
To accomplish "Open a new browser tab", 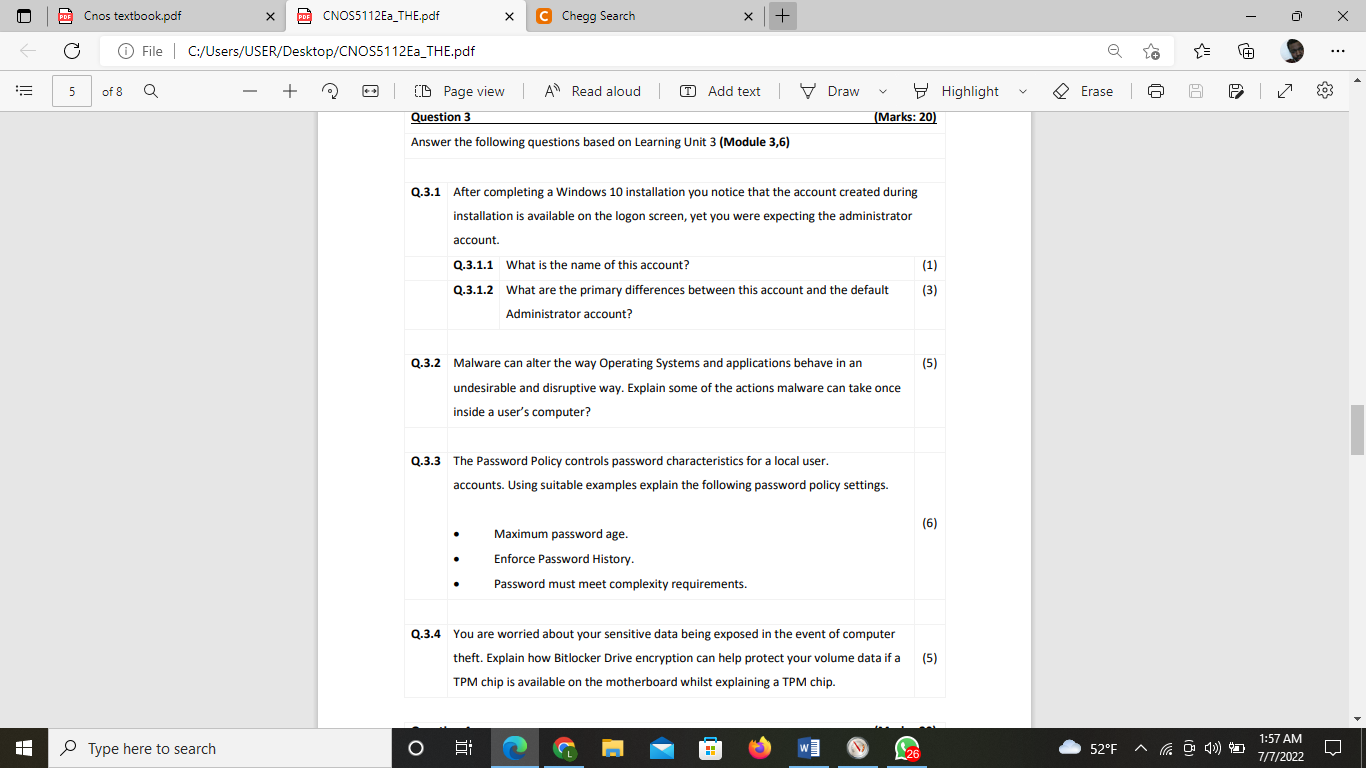I will point(783,16).
